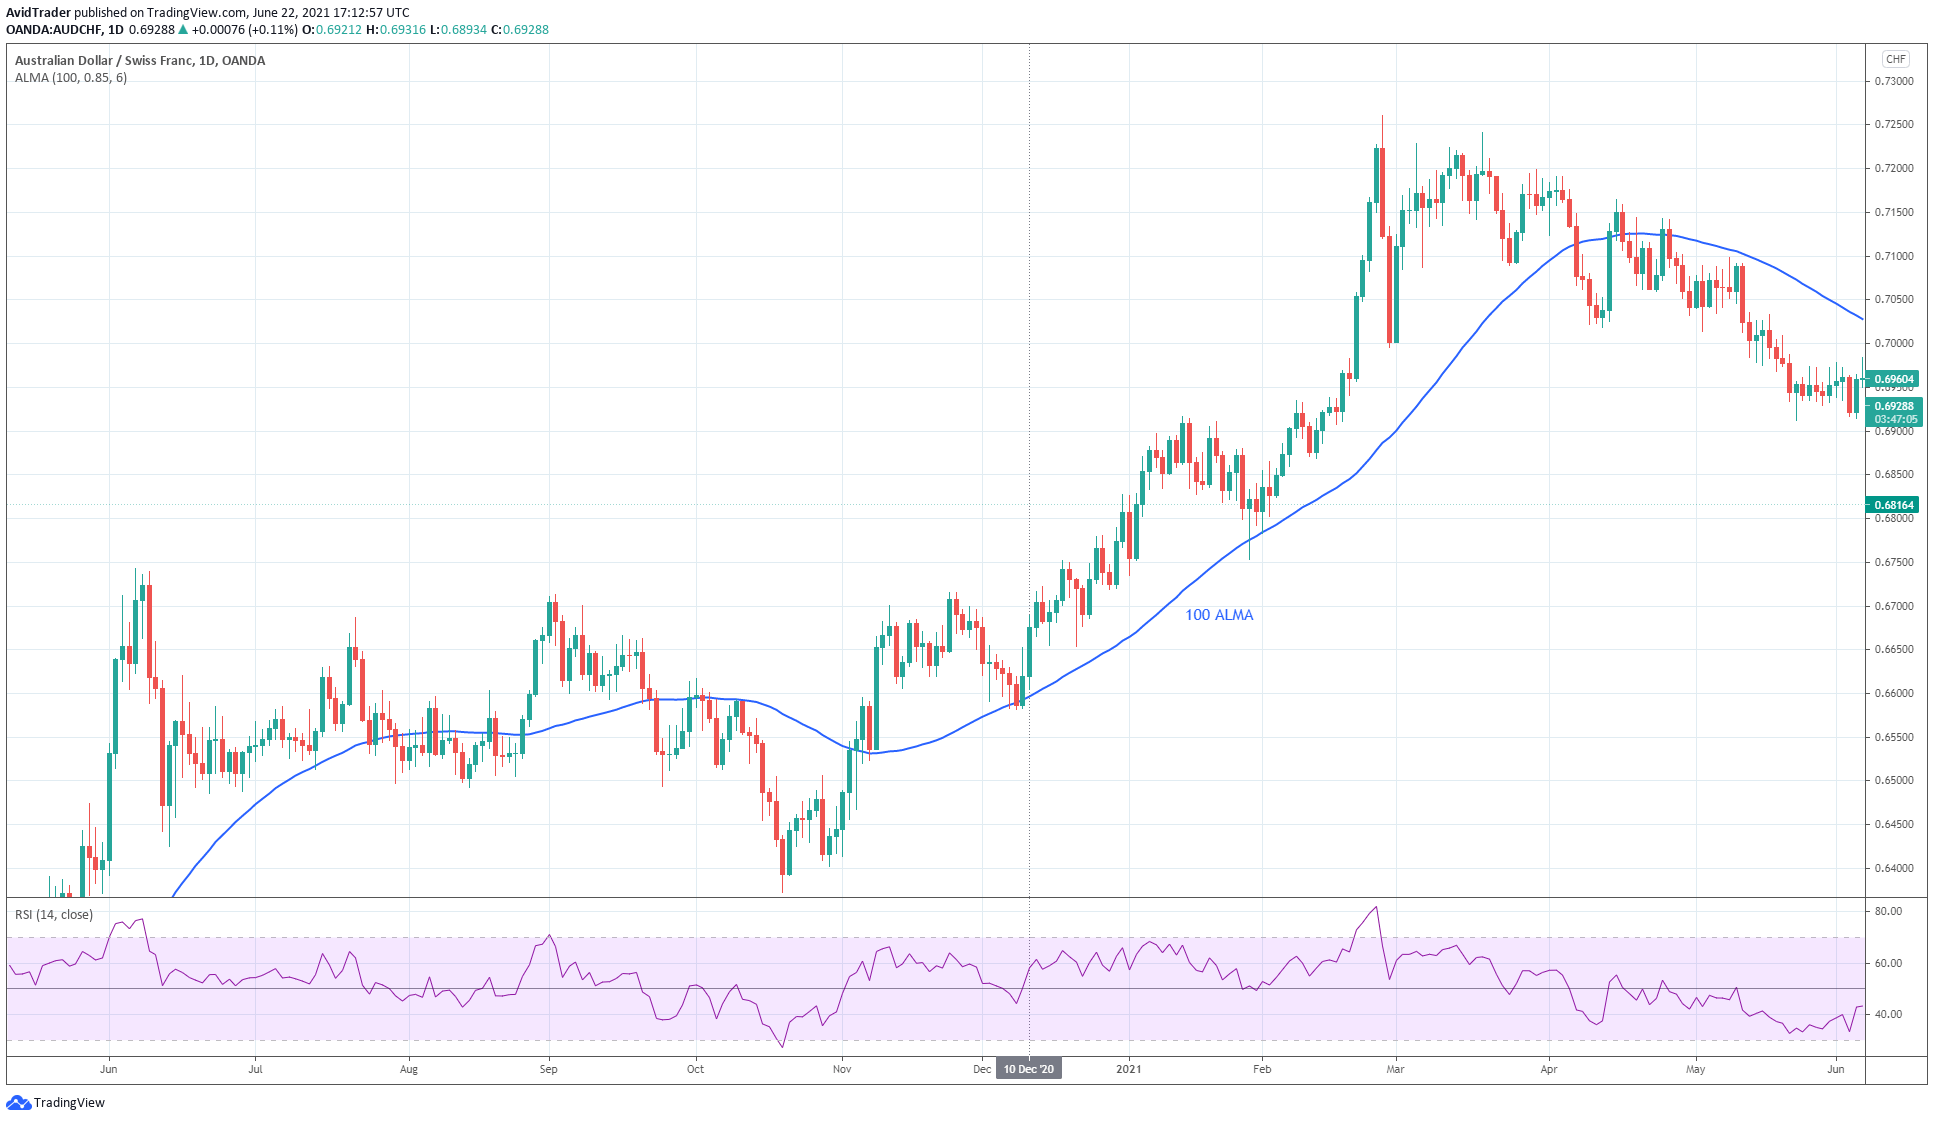The width and height of the screenshot is (1934, 1121).
Task: Click the AvidTrader publisher name
Action: [x=38, y=13]
